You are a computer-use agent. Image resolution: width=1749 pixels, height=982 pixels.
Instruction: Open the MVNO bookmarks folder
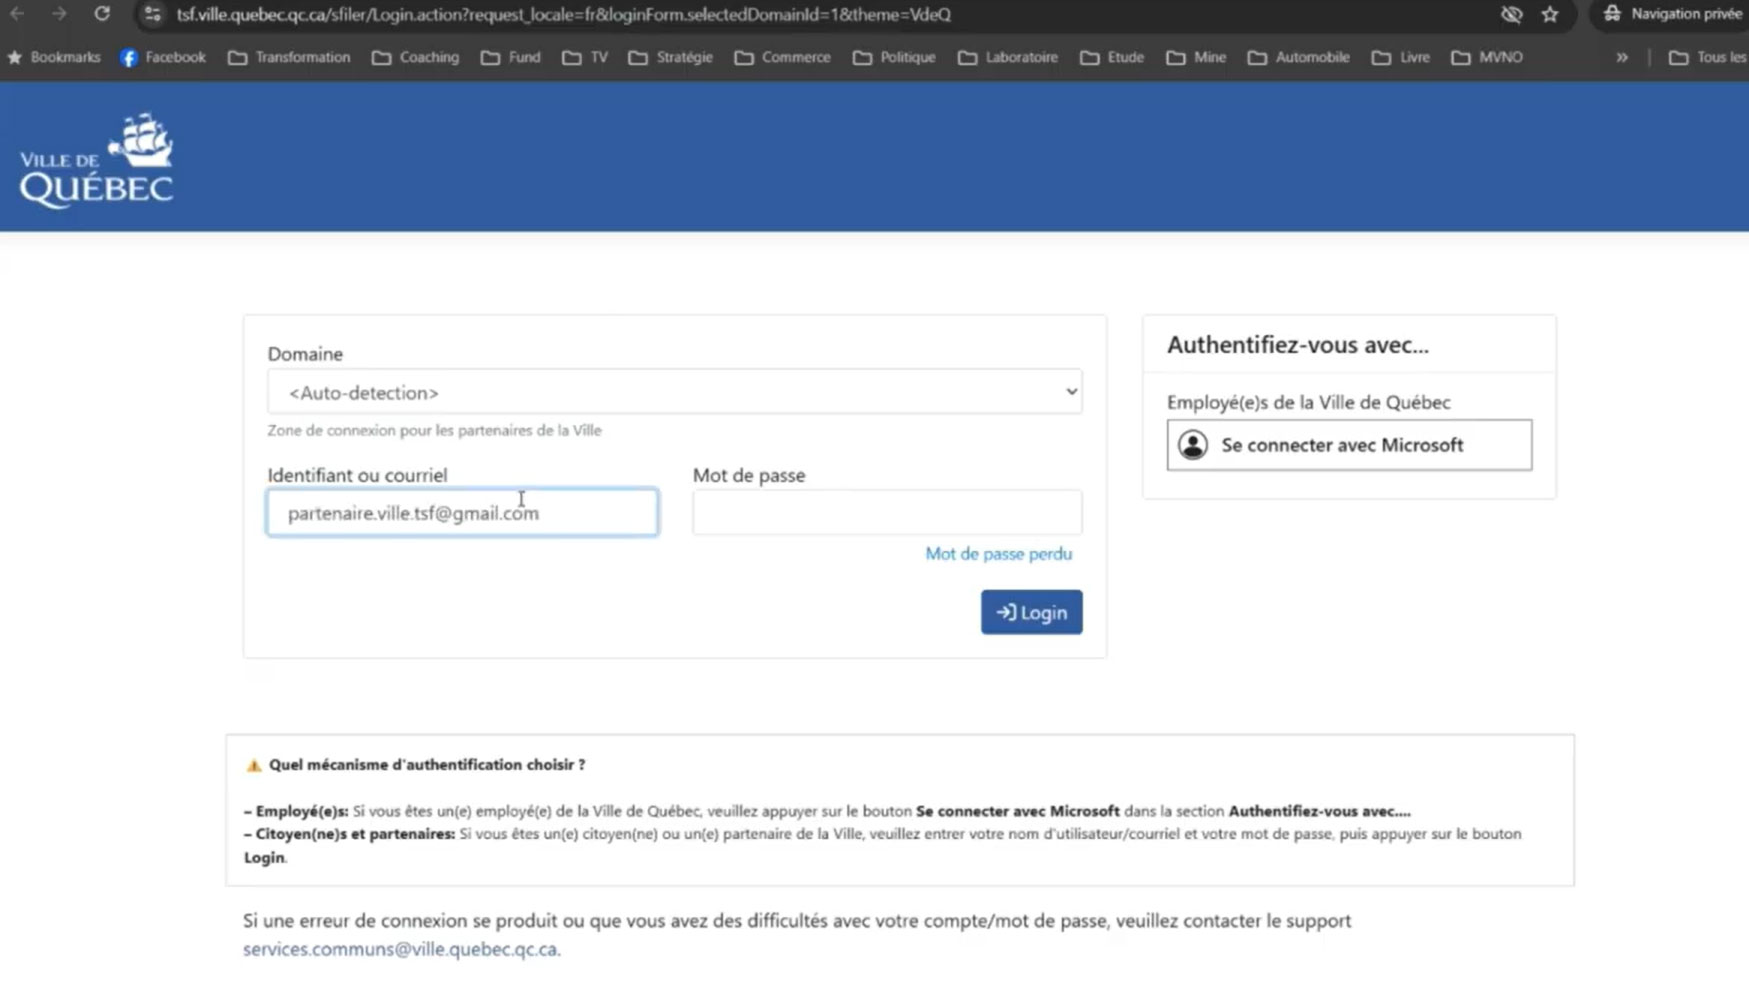[x=1487, y=57]
